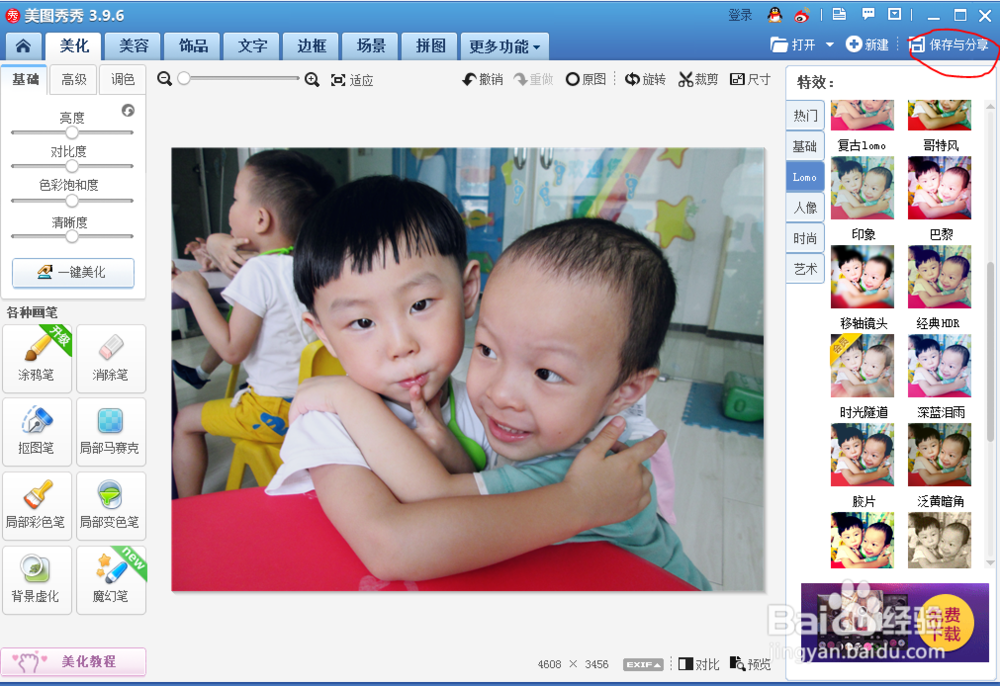Select the 热门 effects category
Image resolution: width=1000 pixels, height=686 pixels.
point(805,115)
